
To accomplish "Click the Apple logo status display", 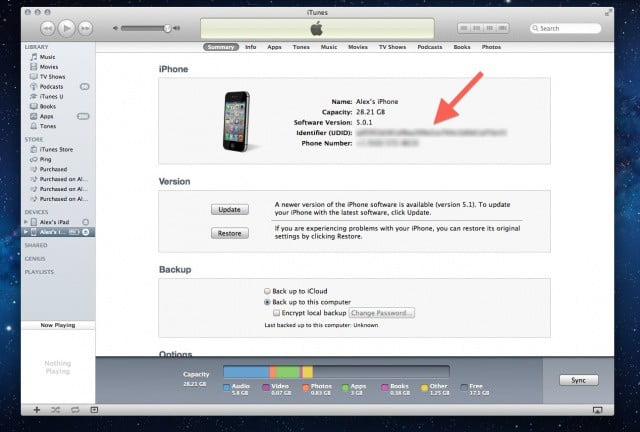I will (317, 29).
